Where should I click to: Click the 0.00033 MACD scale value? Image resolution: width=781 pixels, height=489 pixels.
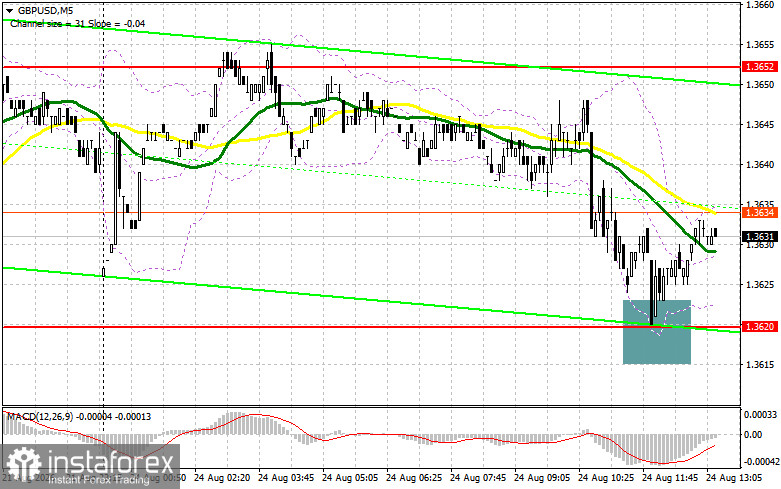[760, 414]
